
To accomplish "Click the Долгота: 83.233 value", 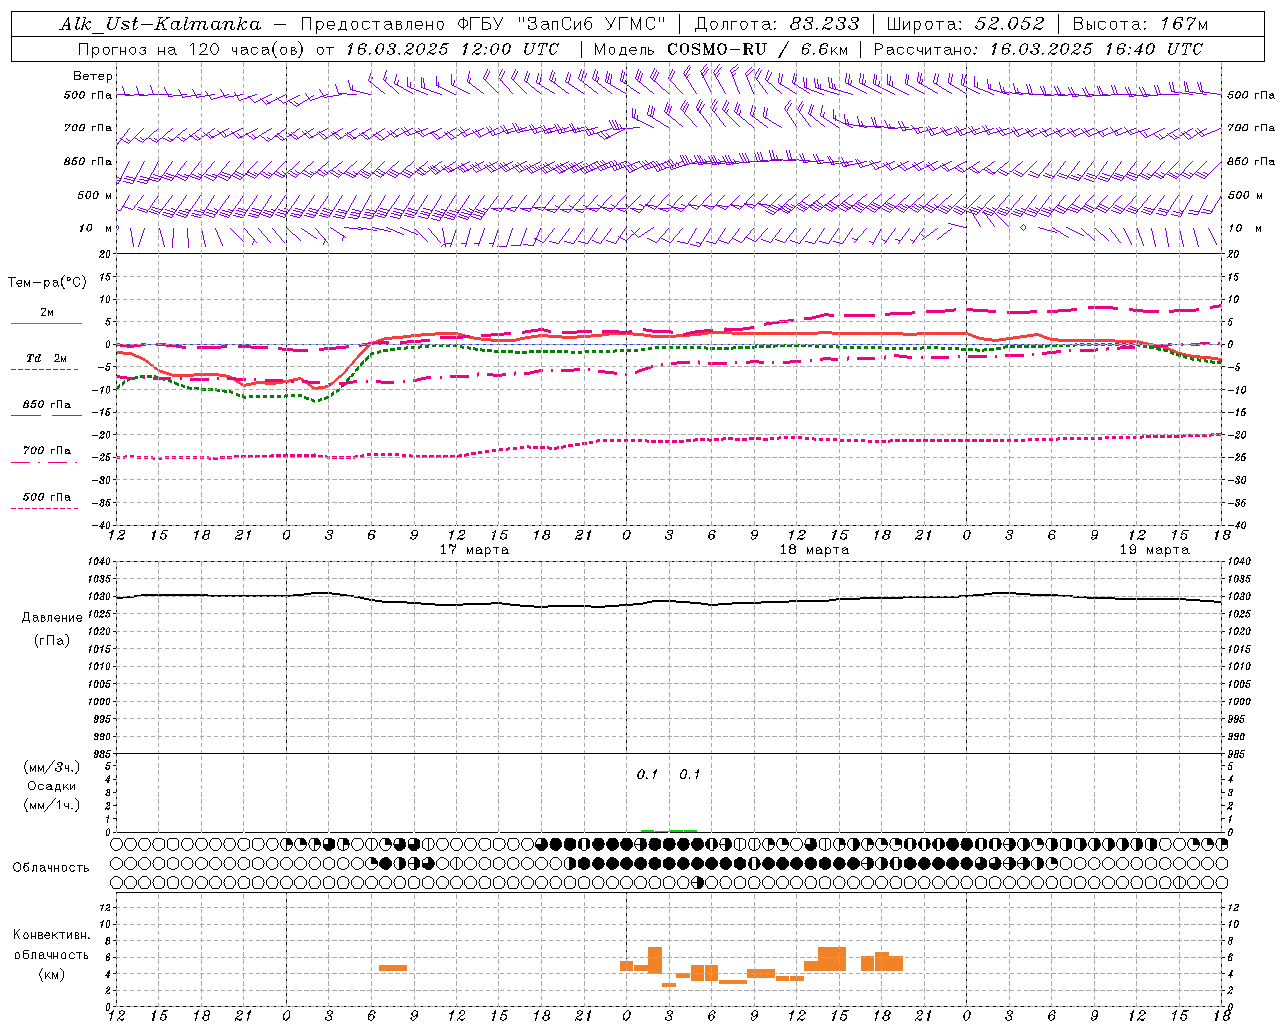I will [x=777, y=24].
